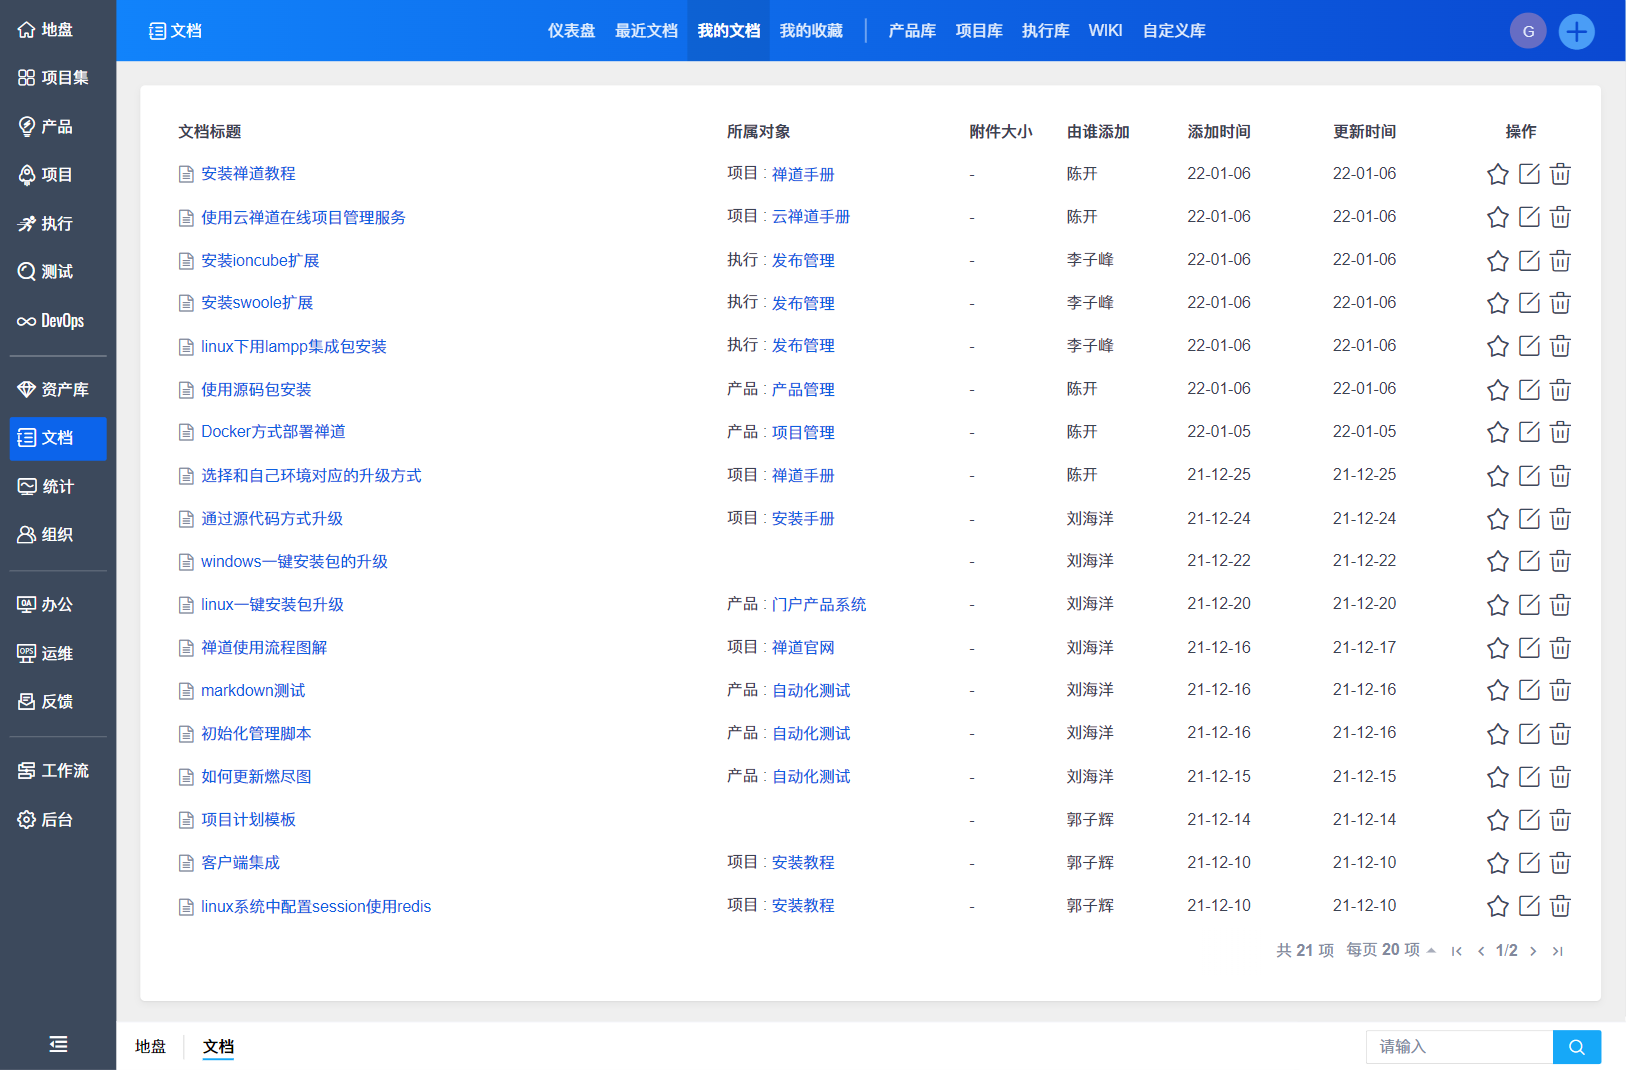Viewport: 1626px width, 1070px height.
Task: Open 后台 settings in the sidebar
Action: tap(46, 820)
